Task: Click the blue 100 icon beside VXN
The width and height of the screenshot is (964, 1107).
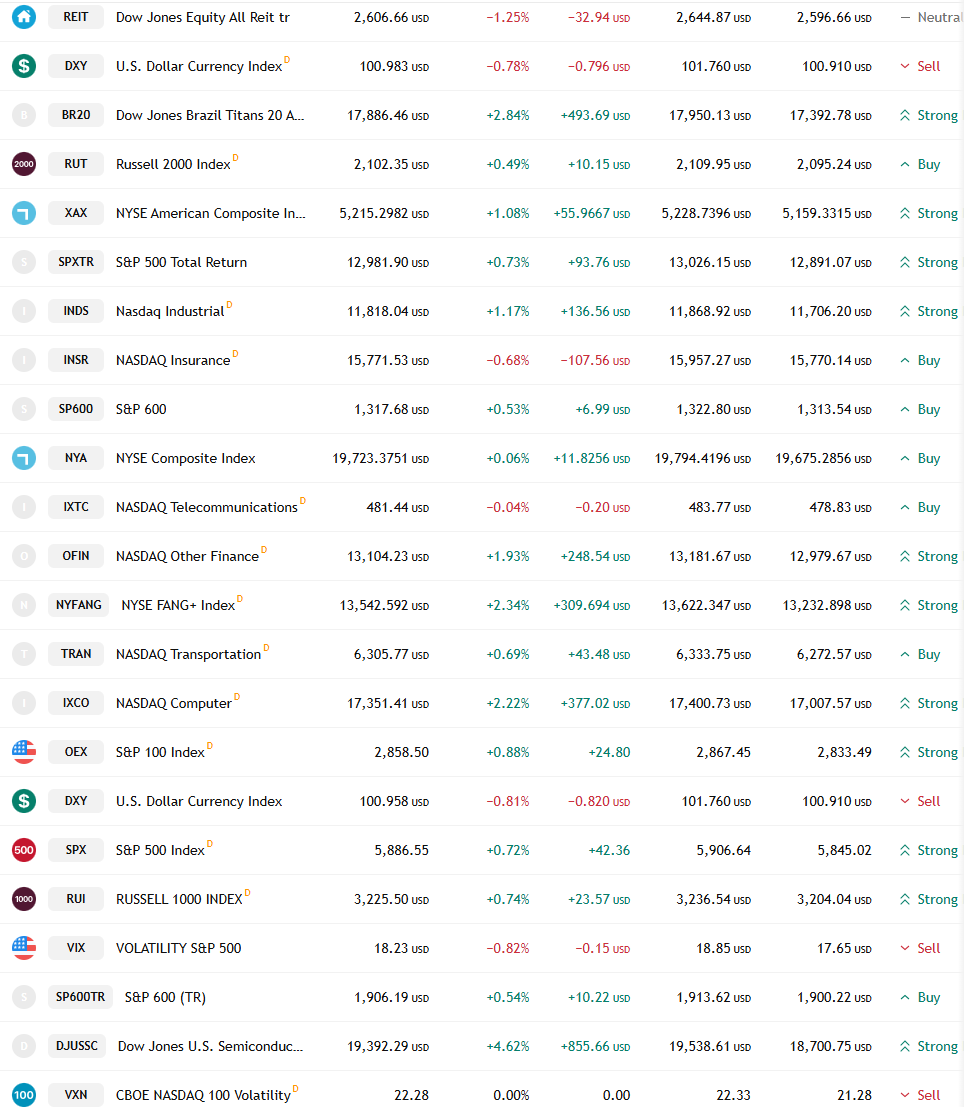Action: [24, 1095]
